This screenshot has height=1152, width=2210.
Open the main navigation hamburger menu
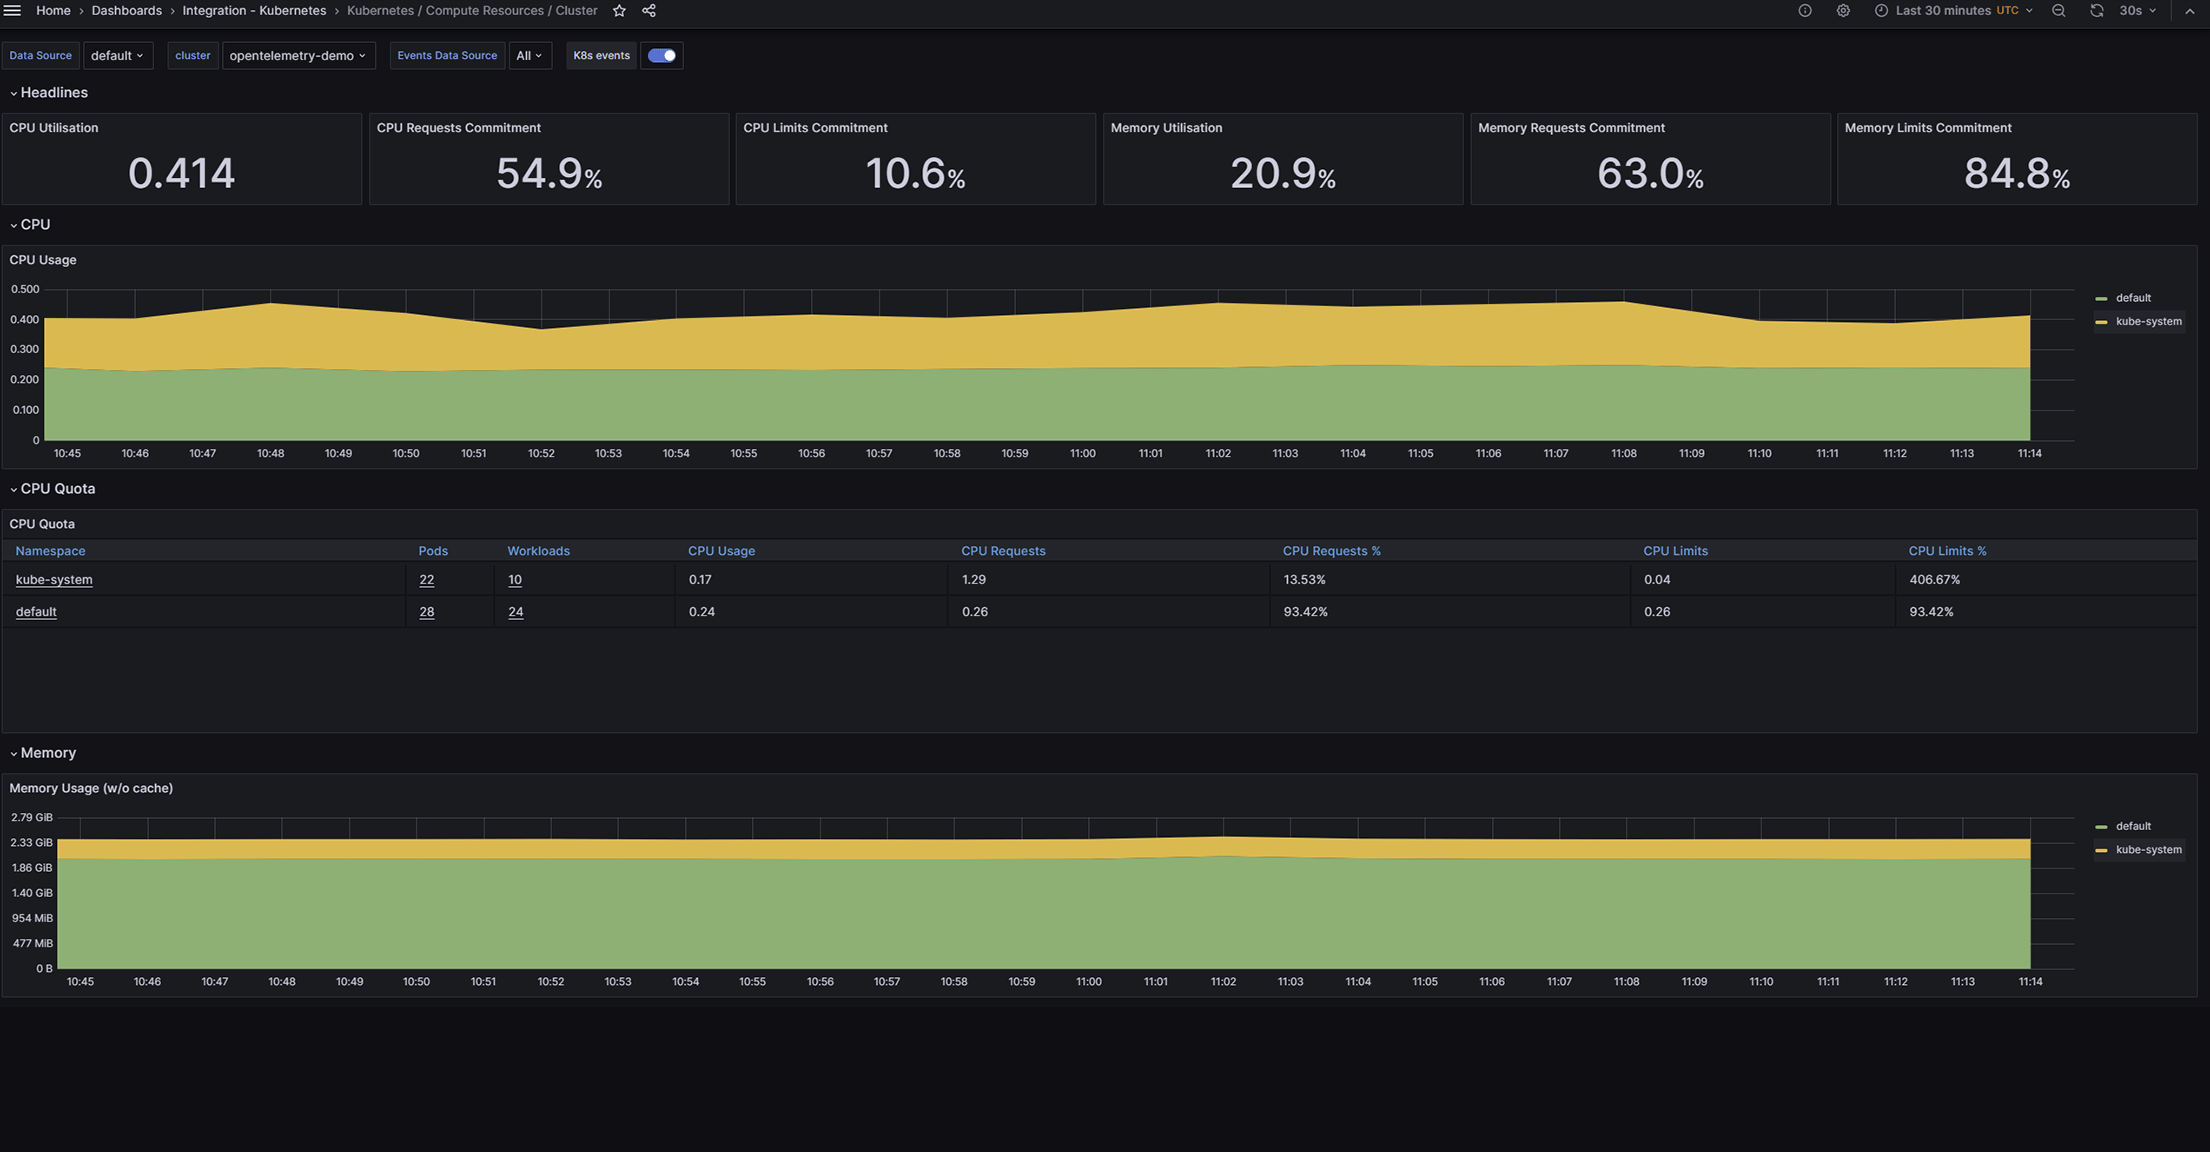pos(12,11)
